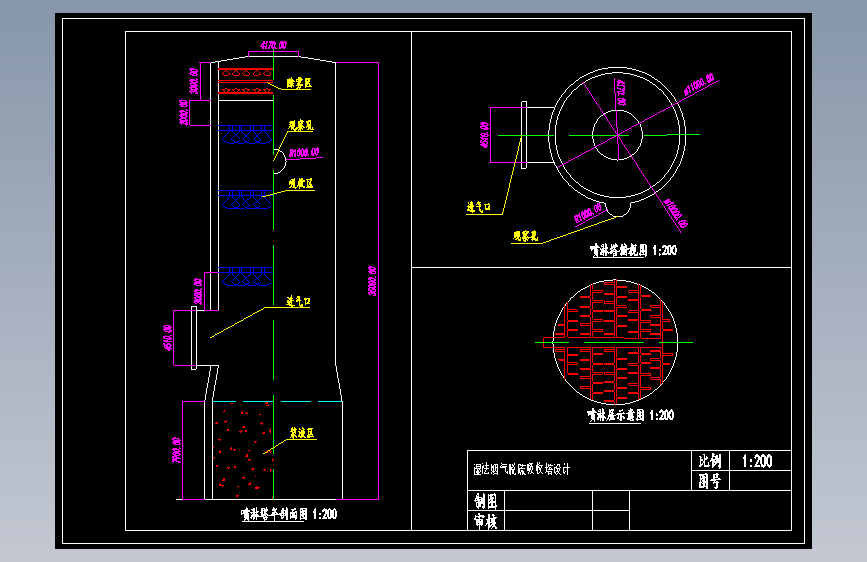Viewport: 867px width, 562px height.
Task: Select the 4510.00 dimension in the top view
Action: point(484,135)
